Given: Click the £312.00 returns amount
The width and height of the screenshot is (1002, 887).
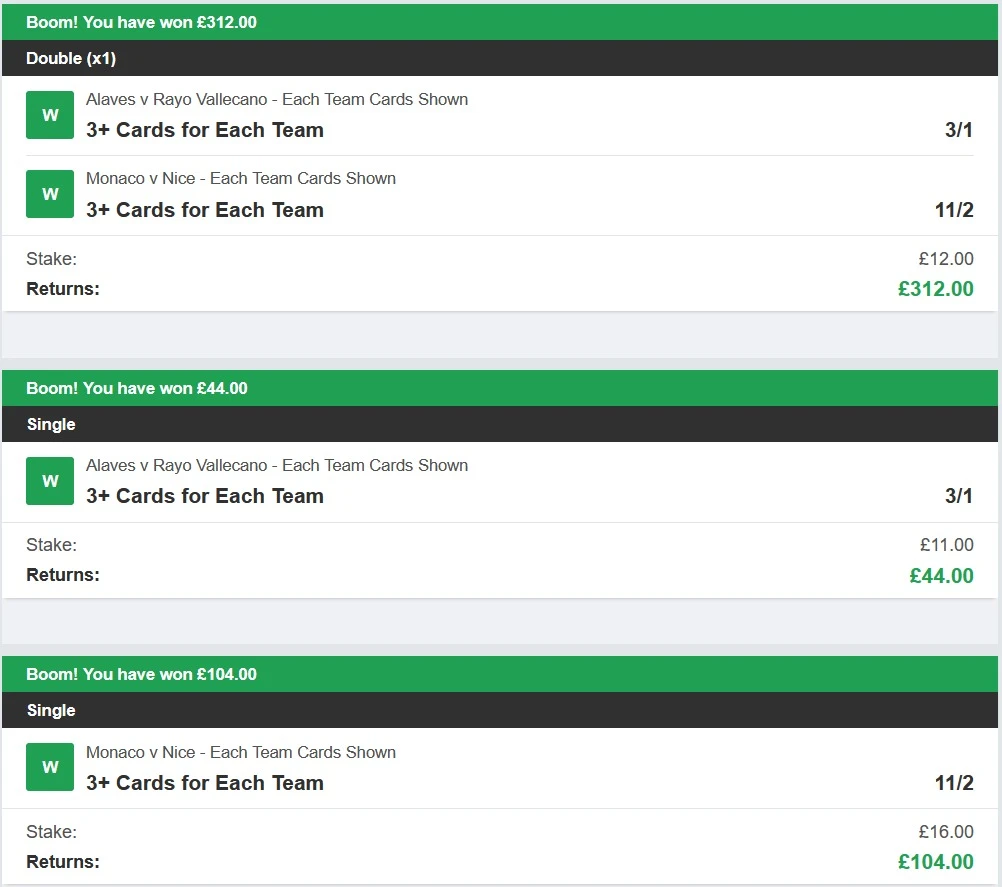Looking at the screenshot, I should (936, 289).
